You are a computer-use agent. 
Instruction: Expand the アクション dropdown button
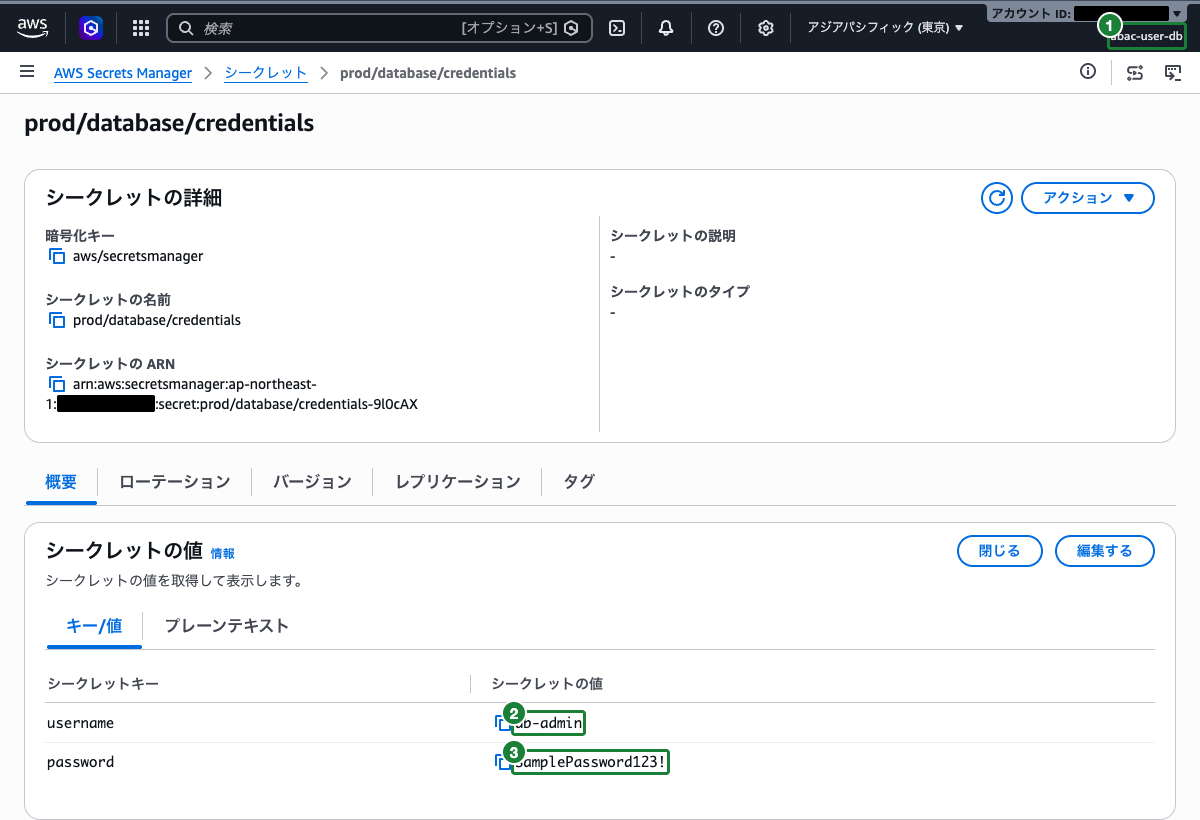(x=1088, y=198)
